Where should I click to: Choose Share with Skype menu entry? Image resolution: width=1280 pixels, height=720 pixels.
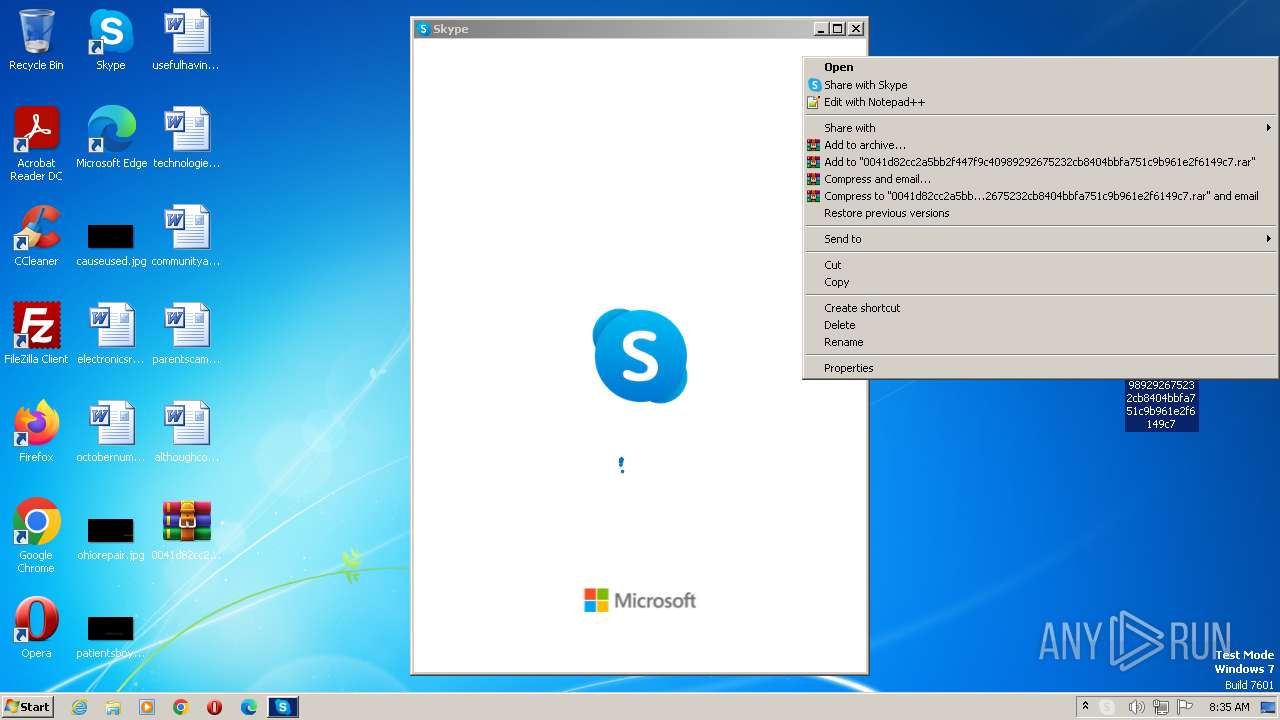pos(1040,85)
